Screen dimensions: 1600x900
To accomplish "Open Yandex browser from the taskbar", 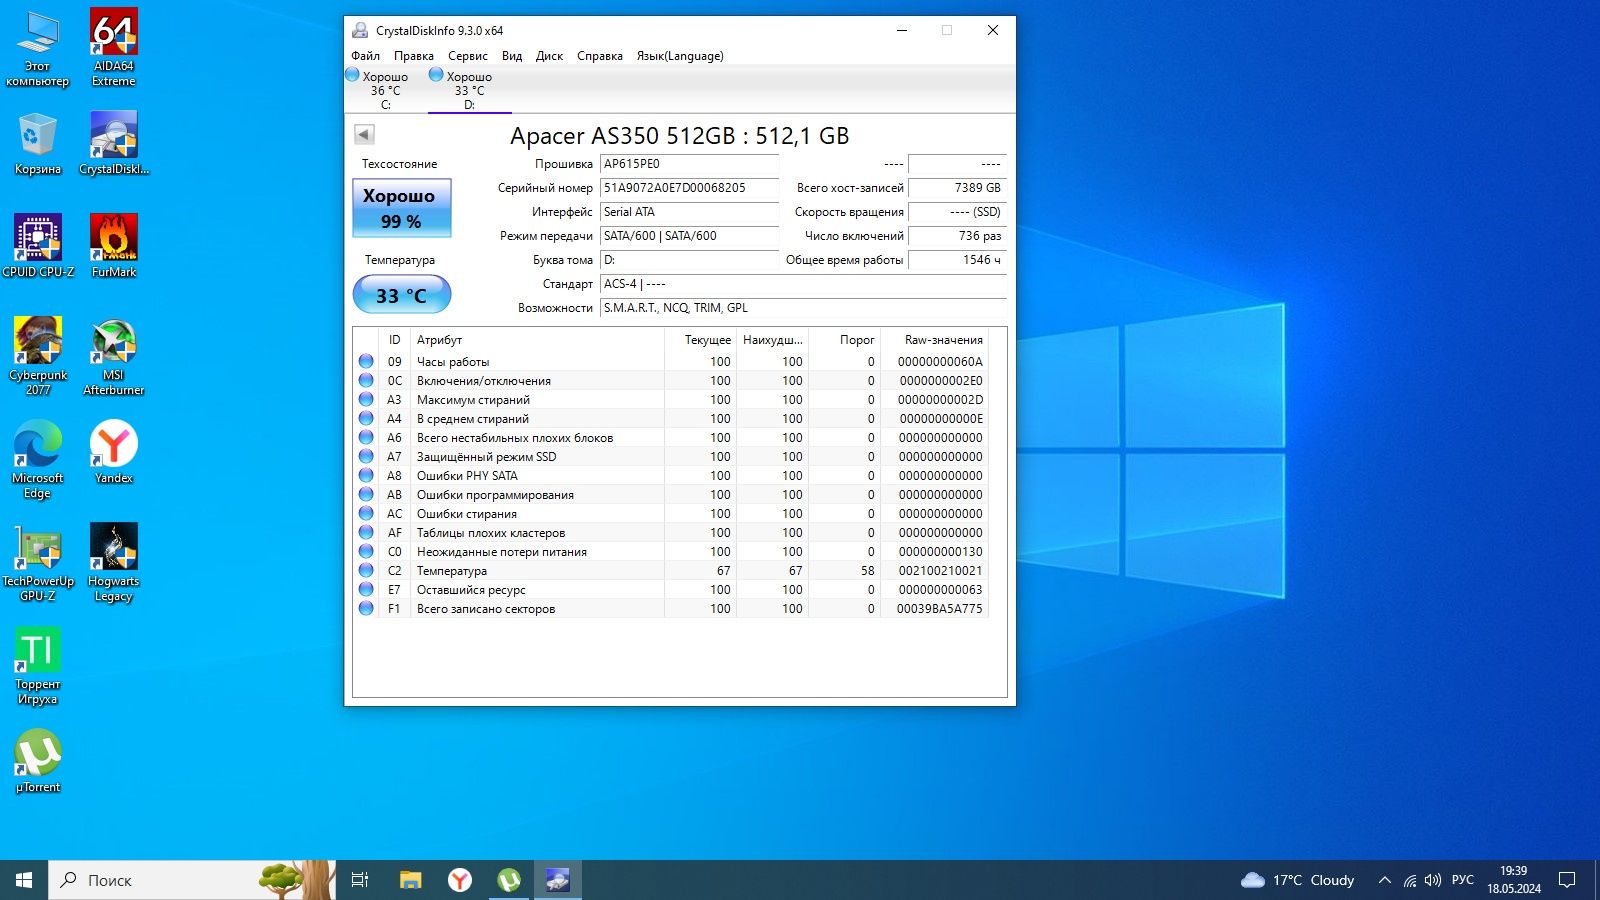I will coord(460,880).
